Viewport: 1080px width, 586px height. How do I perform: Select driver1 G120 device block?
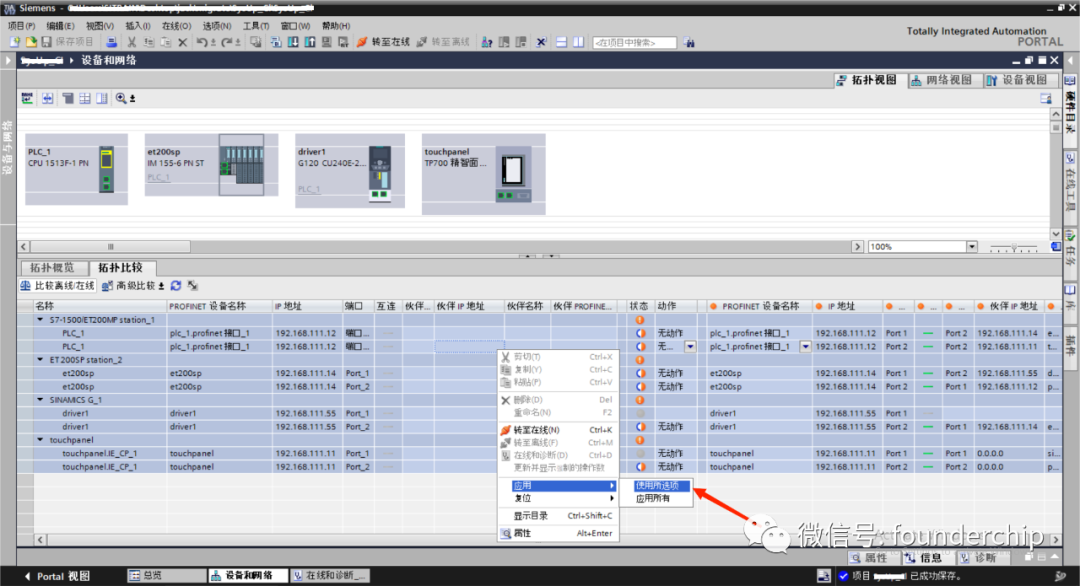coord(350,171)
